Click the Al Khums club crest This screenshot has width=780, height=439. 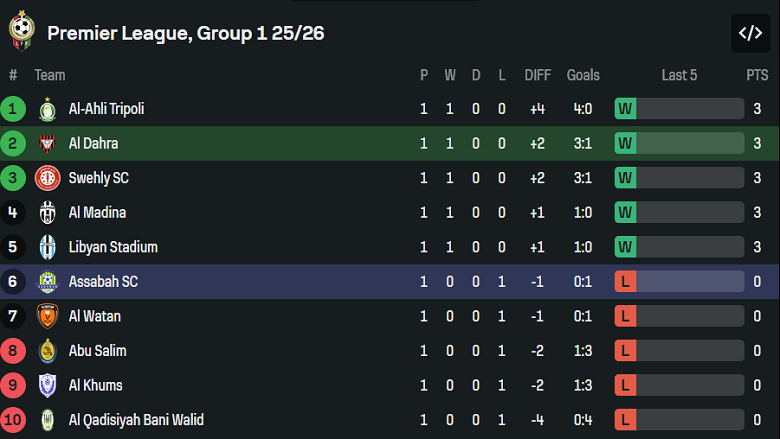point(48,386)
